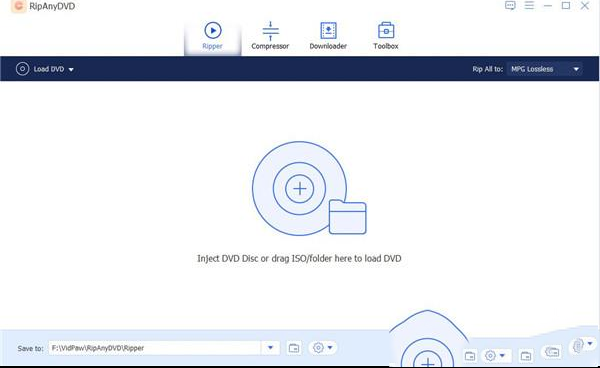Open settings gear dropdown beside Save to path
The image size is (600, 368).
pos(323,348)
